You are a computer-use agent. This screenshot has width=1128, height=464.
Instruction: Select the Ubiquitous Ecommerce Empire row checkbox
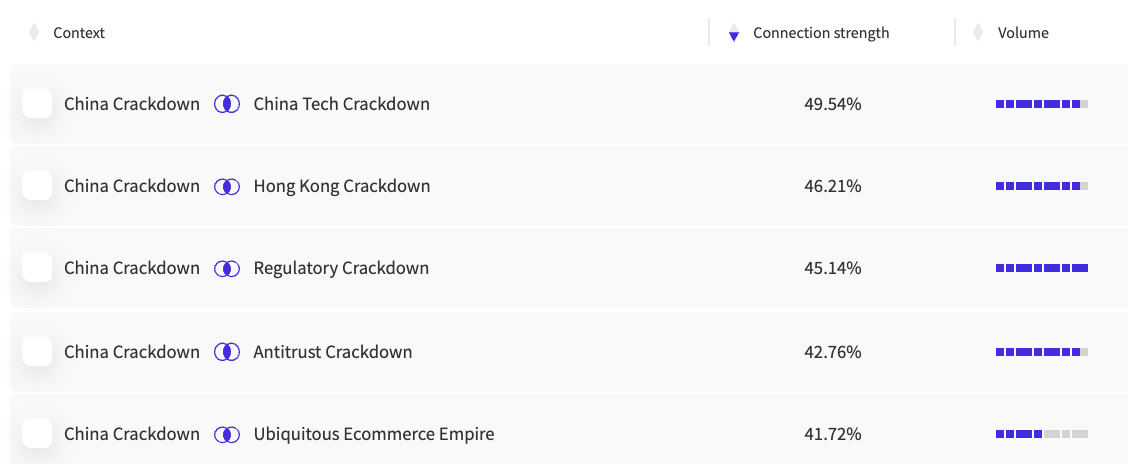(37, 434)
